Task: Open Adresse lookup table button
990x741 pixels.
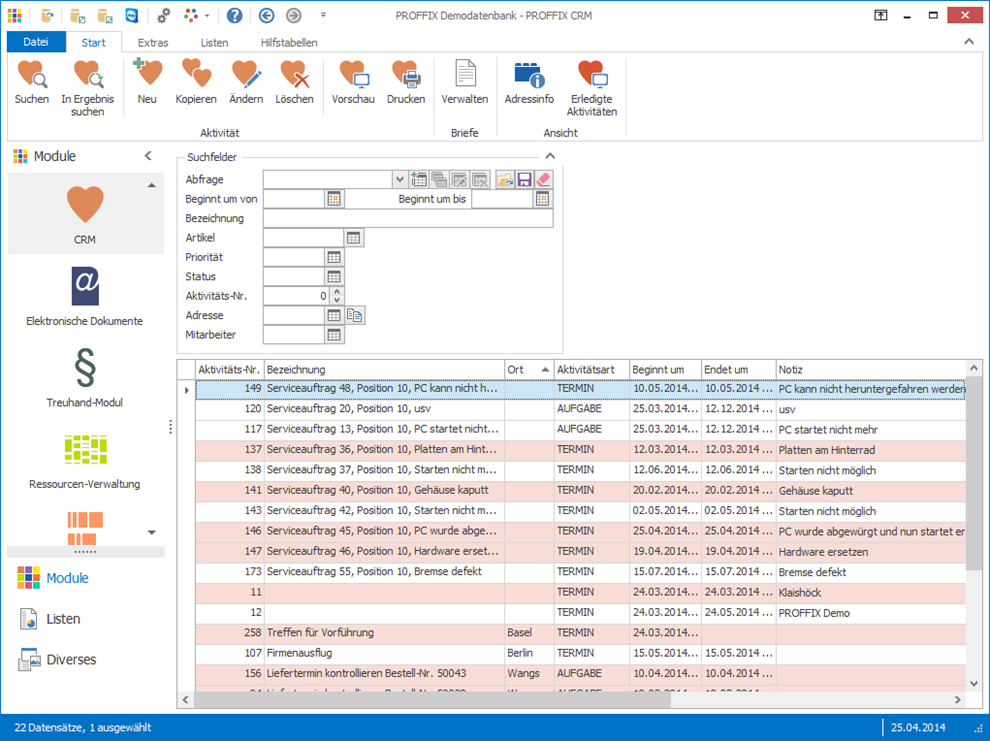Action: pyautogui.click(x=334, y=316)
